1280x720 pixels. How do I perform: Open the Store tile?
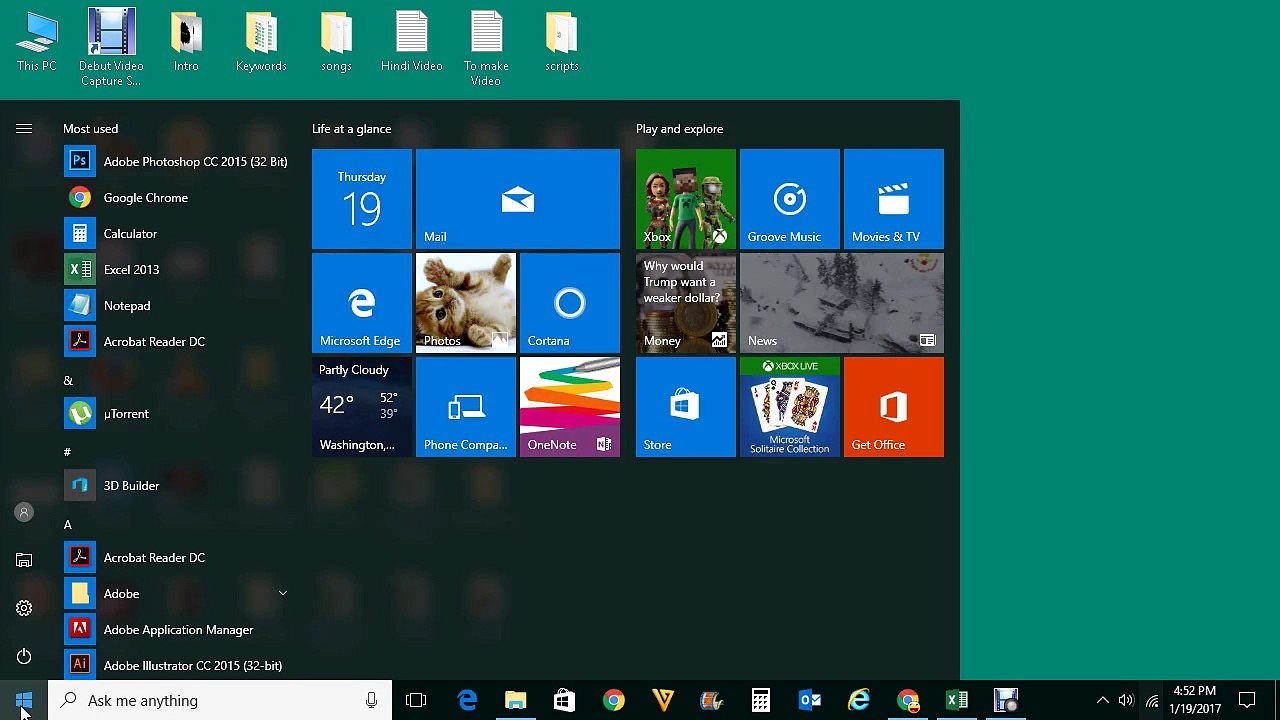pyautogui.click(x=686, y=407)
